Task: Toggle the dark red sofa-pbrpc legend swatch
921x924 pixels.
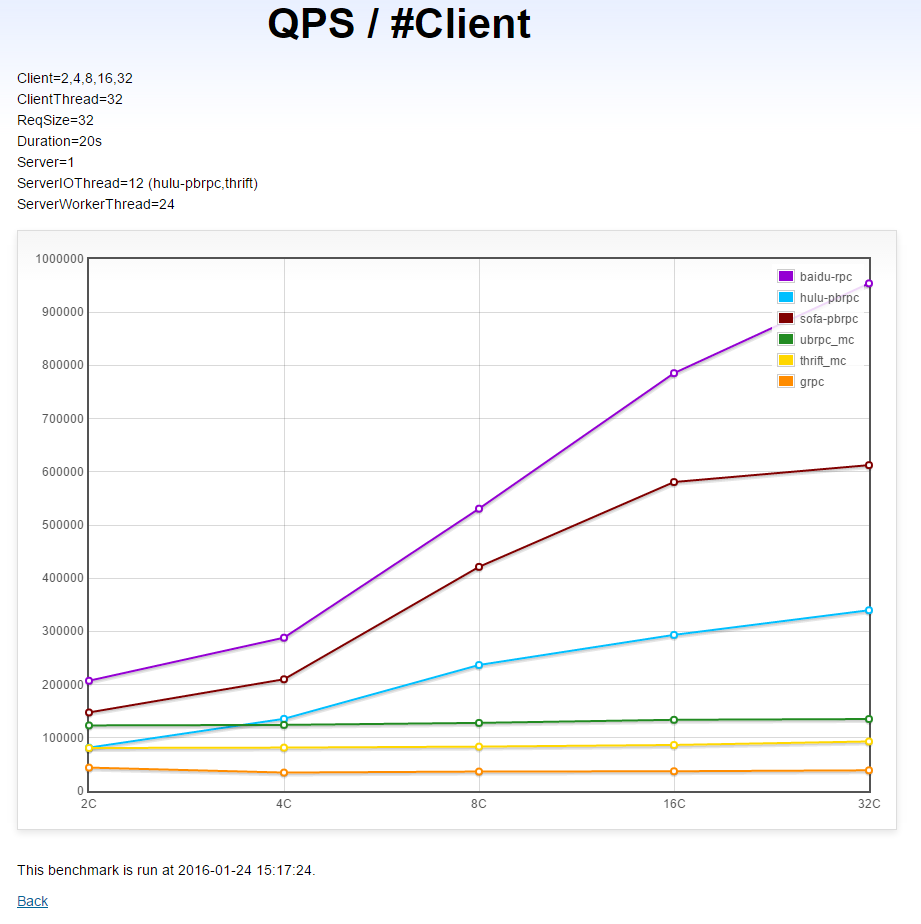Action: [786, 318]
